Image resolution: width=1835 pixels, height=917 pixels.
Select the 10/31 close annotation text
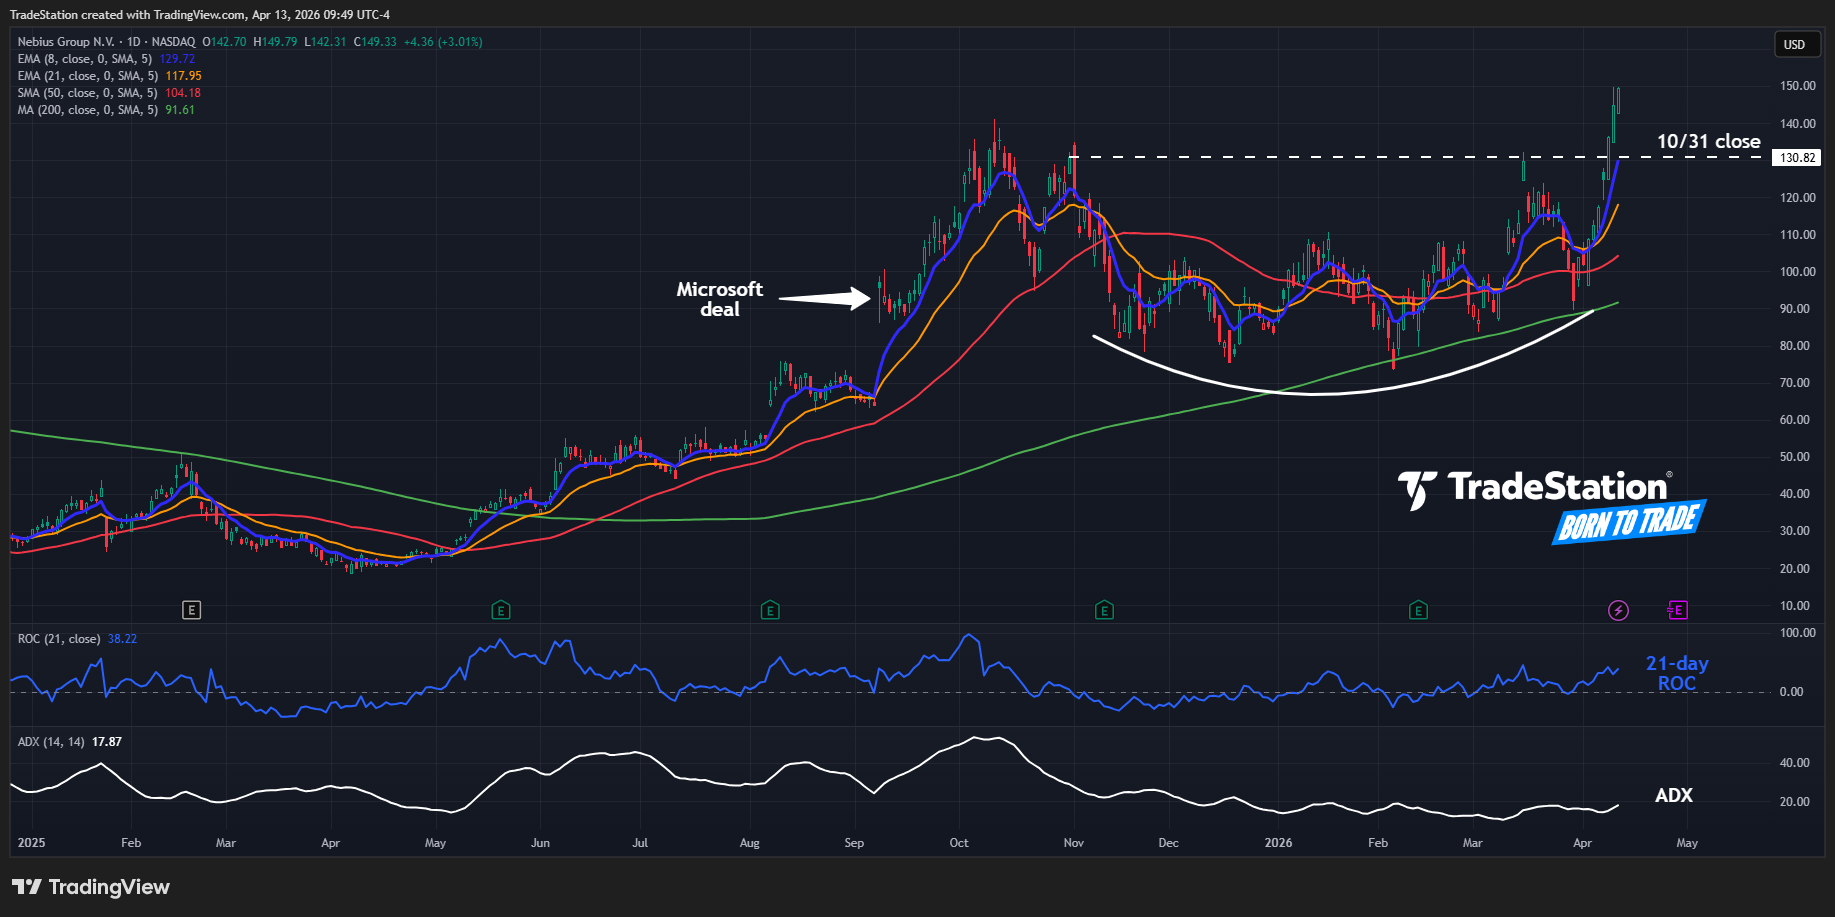click(1708, 141)
